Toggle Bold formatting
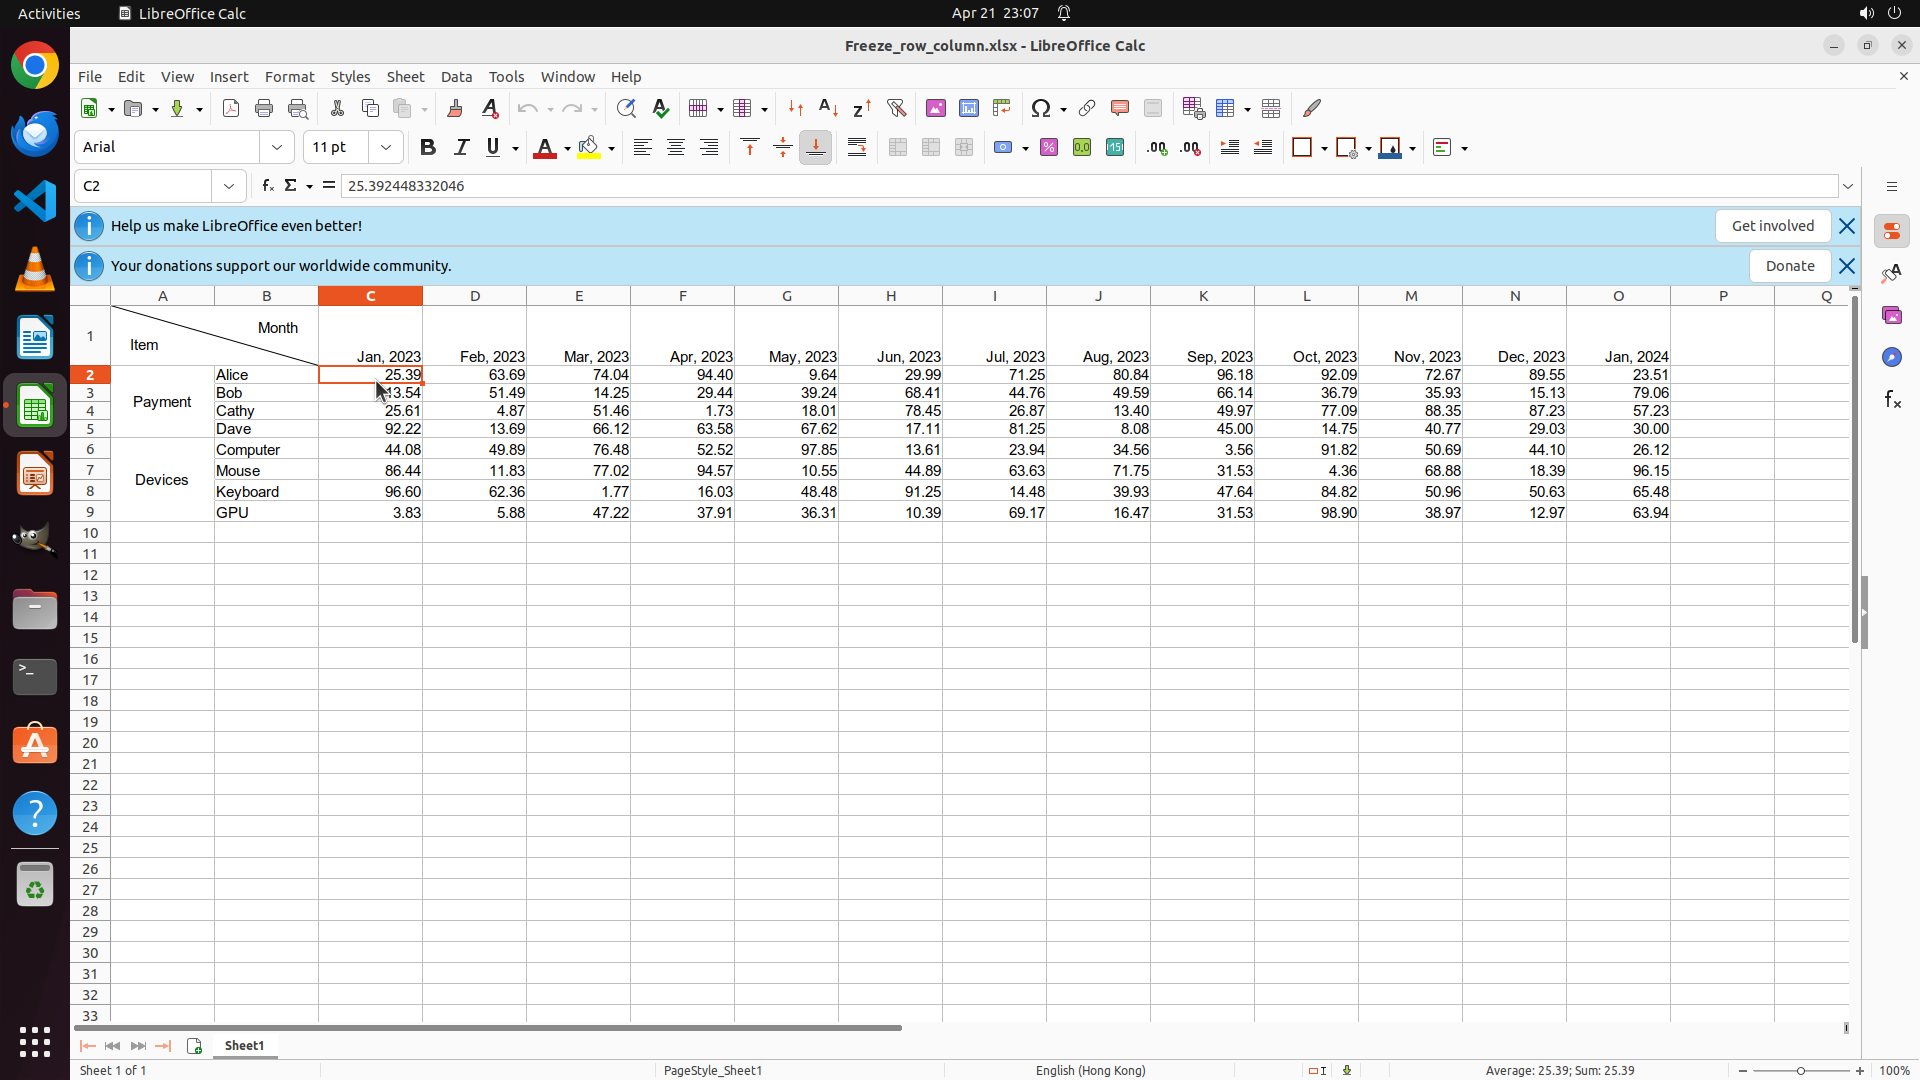Image resolution: width=1920 pixels, height=1080 pixels. (428, 148)
